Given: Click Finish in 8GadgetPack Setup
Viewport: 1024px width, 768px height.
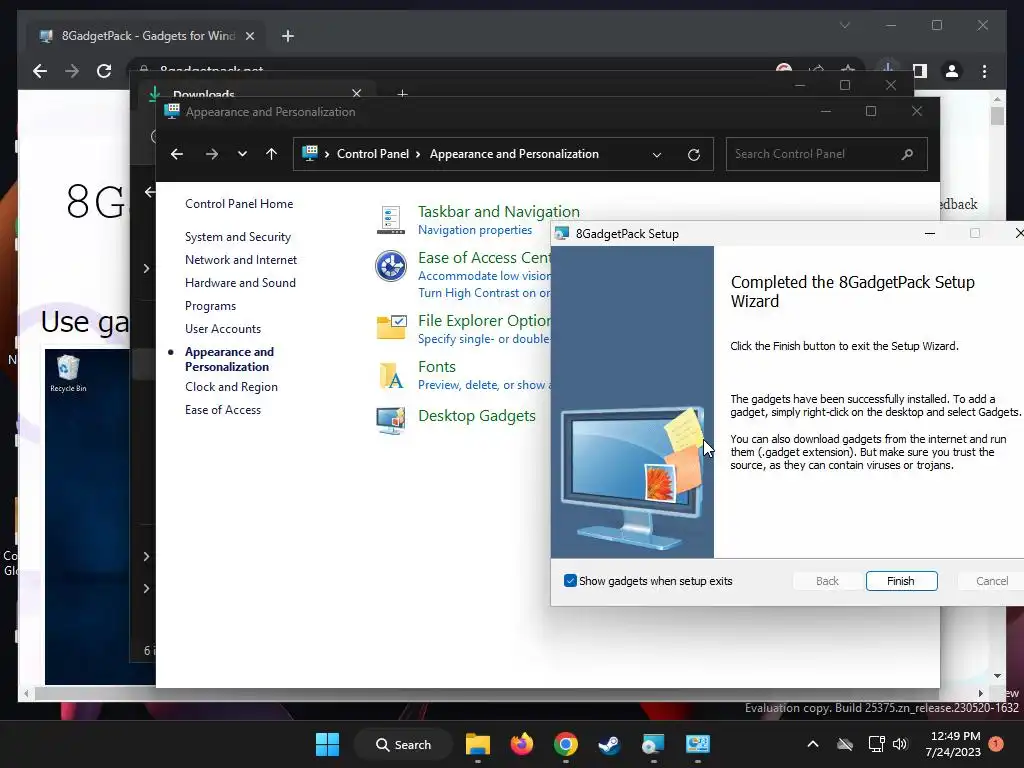Looking at the screenshot, I should [901, 581].
